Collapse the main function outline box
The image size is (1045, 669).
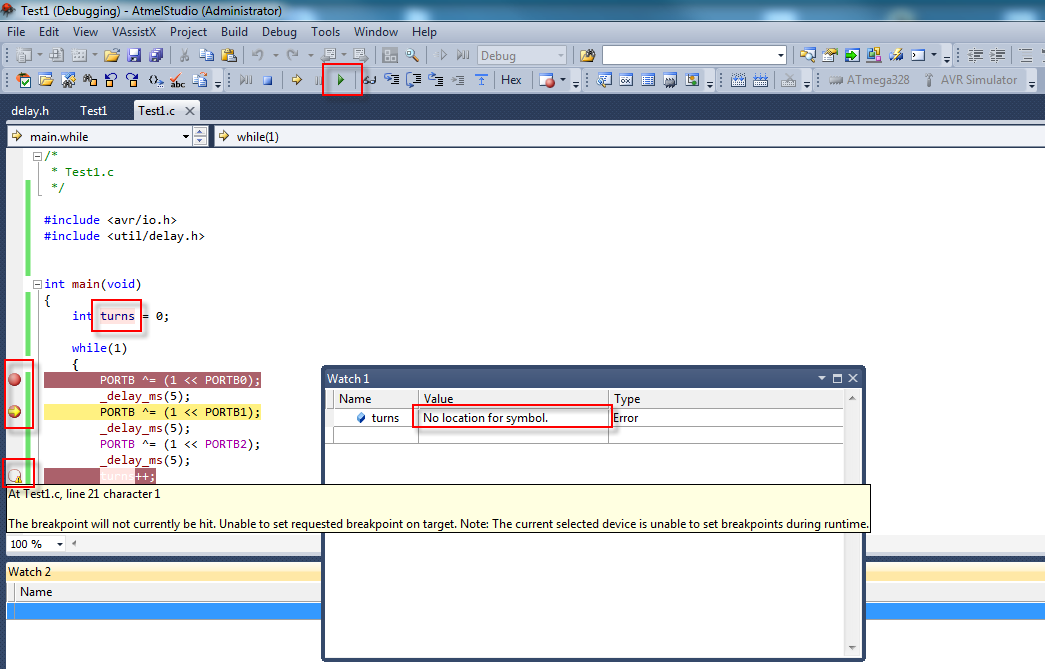coord(37,284)
